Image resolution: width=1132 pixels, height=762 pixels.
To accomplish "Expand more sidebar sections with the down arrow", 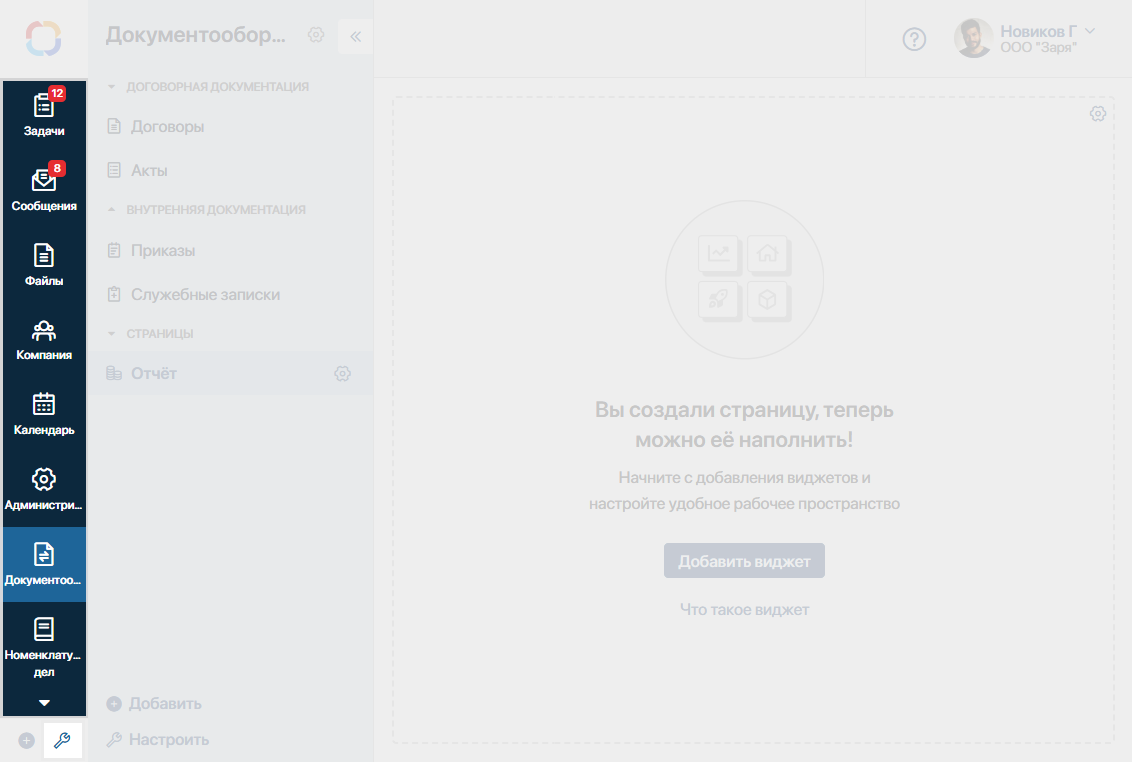I will [44, 703].
